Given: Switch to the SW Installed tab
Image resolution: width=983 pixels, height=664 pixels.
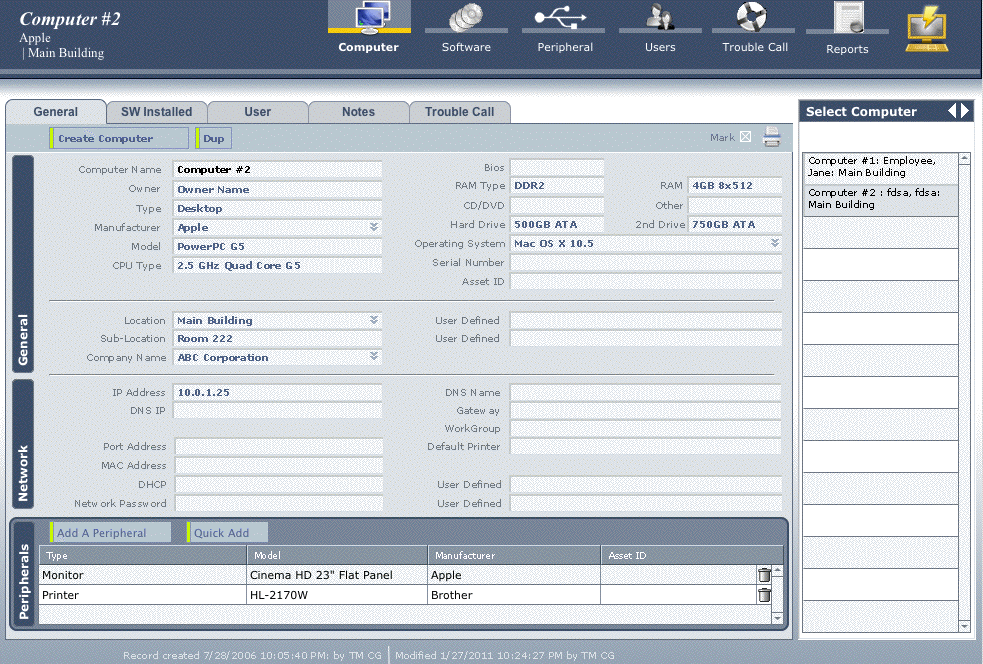Looking at the screenshot, I should point(156,112).
